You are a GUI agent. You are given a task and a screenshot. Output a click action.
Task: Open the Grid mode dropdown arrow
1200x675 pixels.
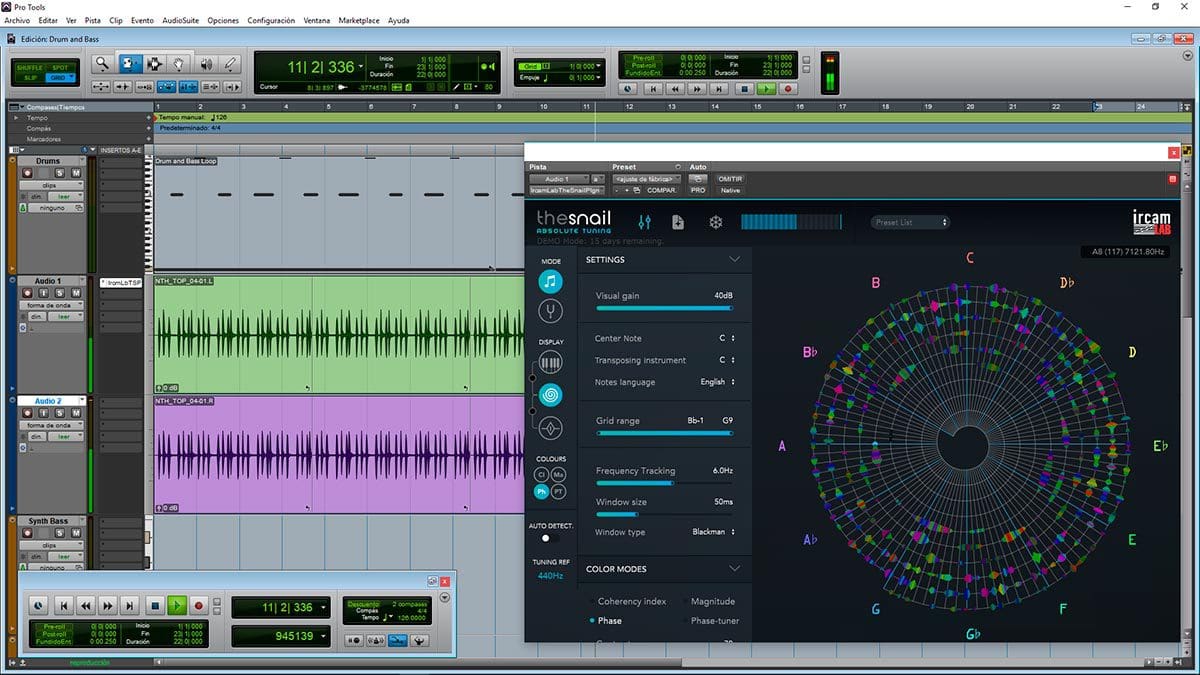[74, 77]
